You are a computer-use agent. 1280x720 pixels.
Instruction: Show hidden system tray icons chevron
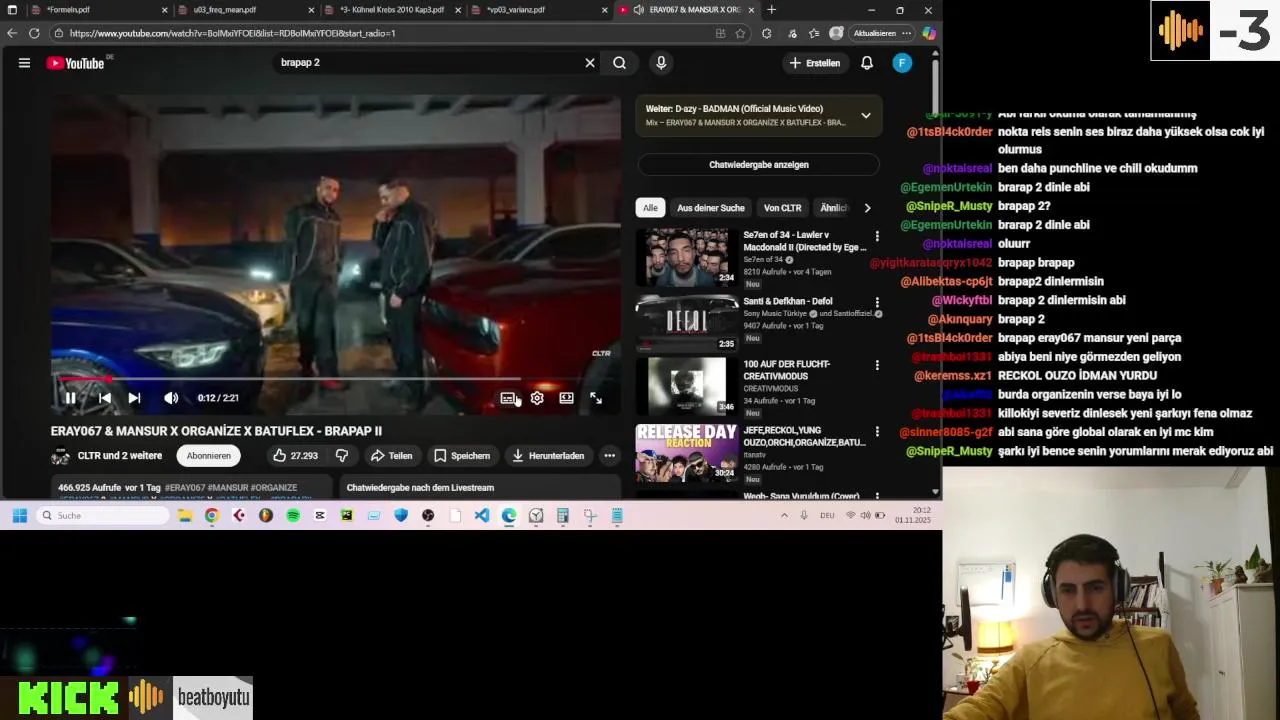(x=784, y=515)
